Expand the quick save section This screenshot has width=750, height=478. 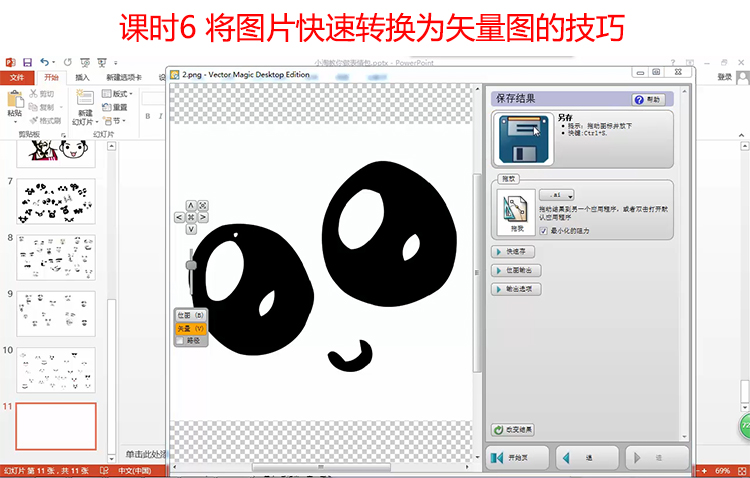pos(512,252)
